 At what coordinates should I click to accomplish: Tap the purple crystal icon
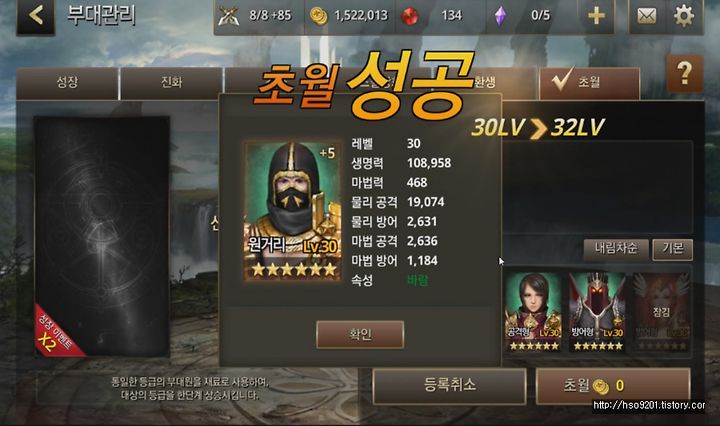(x=501, y=16)
